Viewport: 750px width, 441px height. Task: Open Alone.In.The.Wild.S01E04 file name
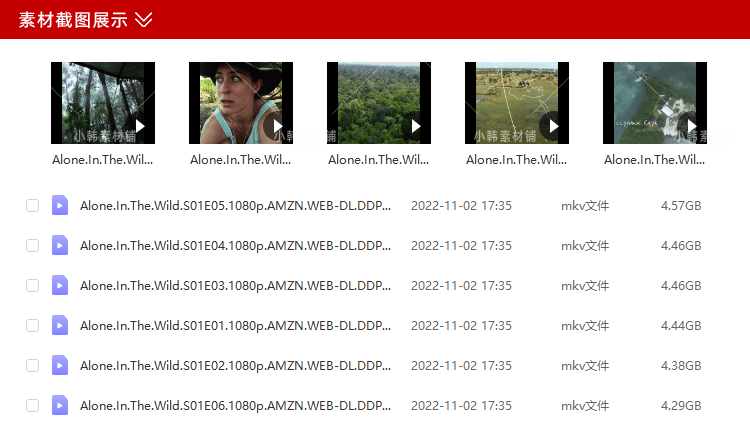235,246
